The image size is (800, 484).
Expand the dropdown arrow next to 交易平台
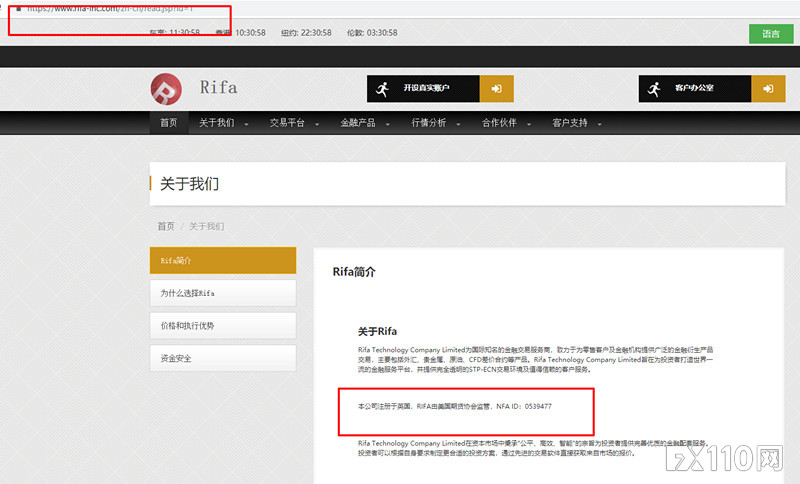[x=317, y=124]
